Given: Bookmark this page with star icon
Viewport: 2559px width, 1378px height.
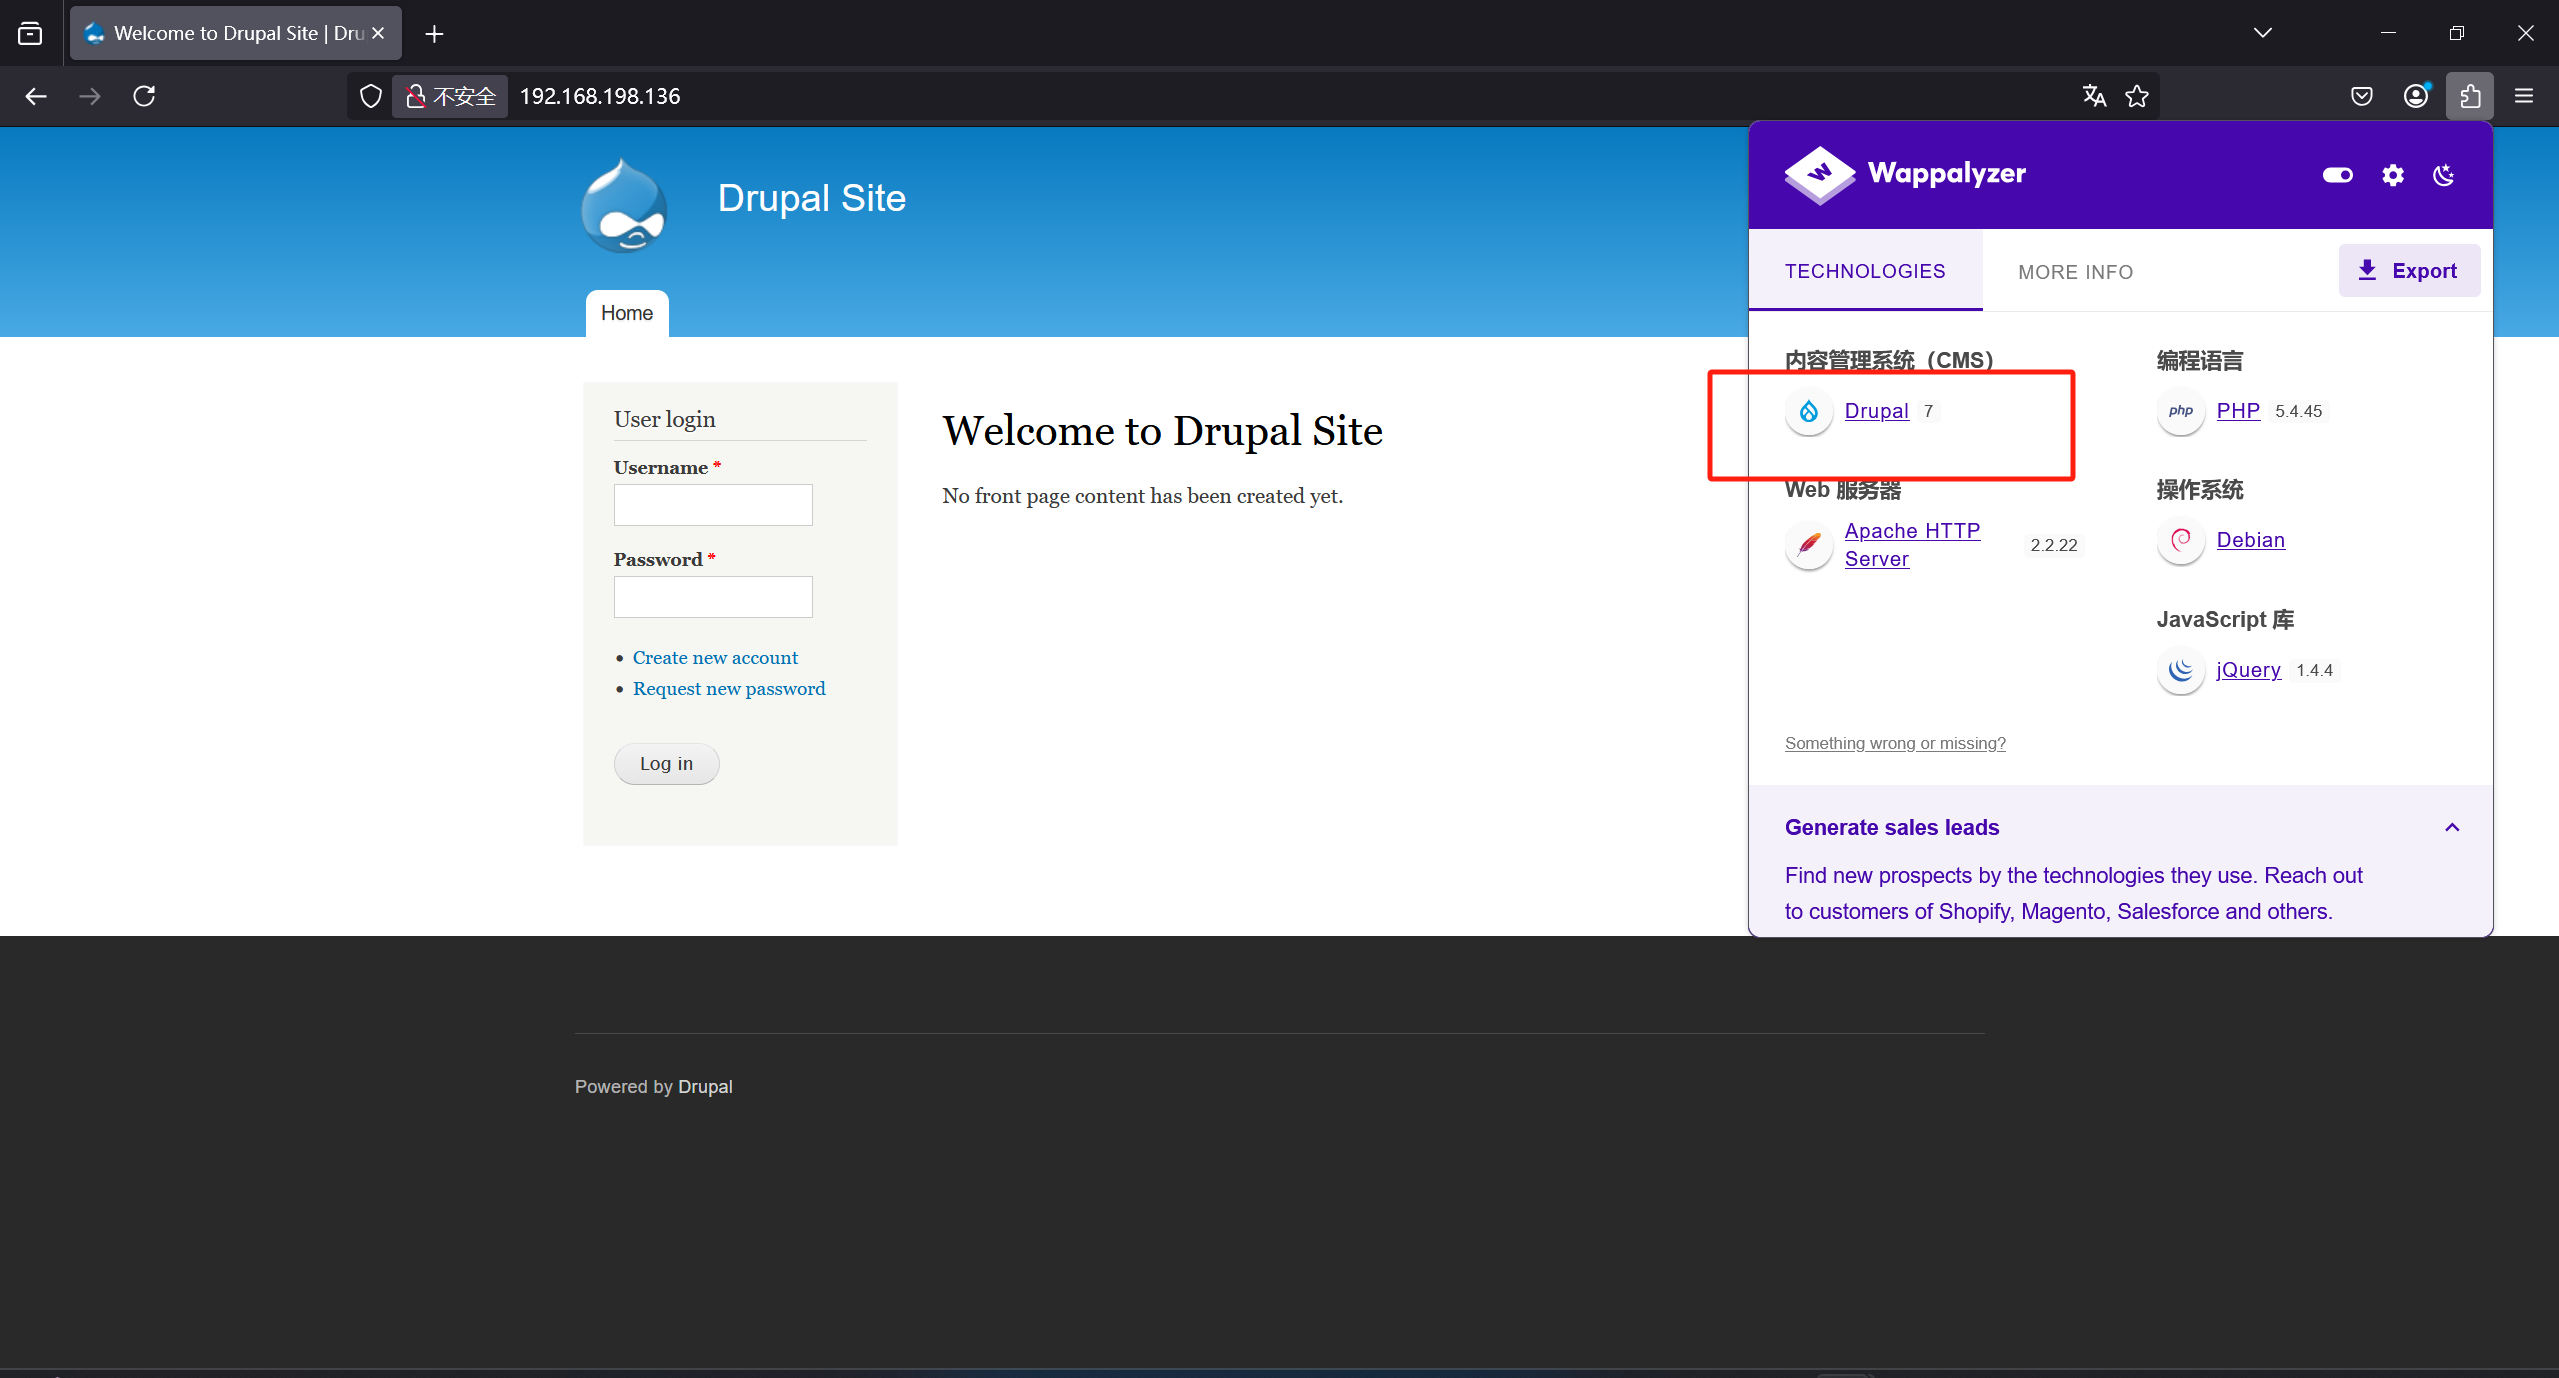Looking at the screenshot, I should point(2137,96).
